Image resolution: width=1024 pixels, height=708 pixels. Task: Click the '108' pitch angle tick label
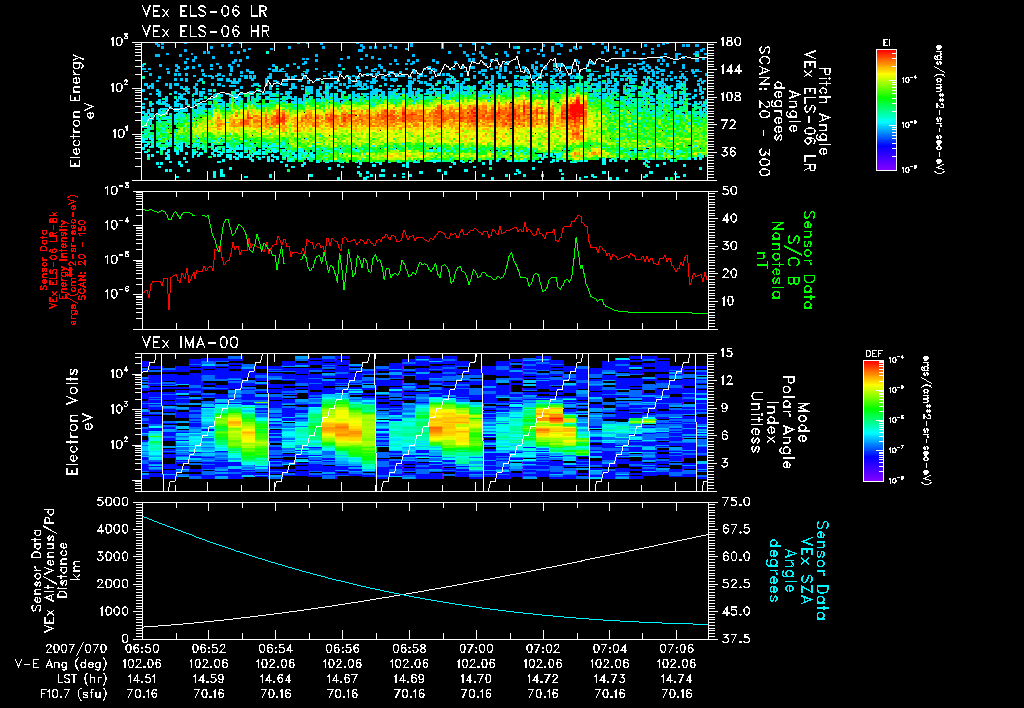click(x=730, y=97)
